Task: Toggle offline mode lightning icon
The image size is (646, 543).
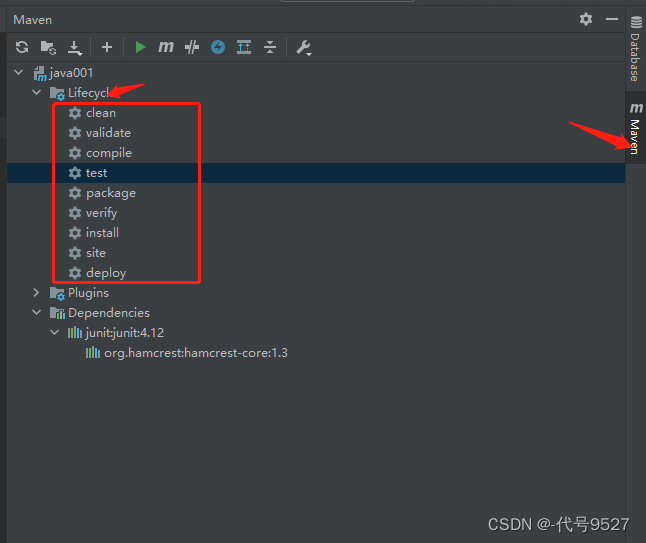Action: [218, 47]
